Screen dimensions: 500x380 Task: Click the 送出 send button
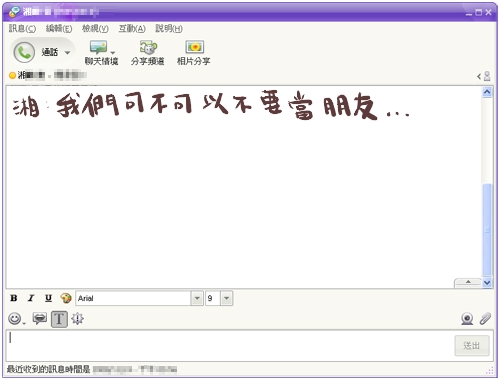coord(472,346)
